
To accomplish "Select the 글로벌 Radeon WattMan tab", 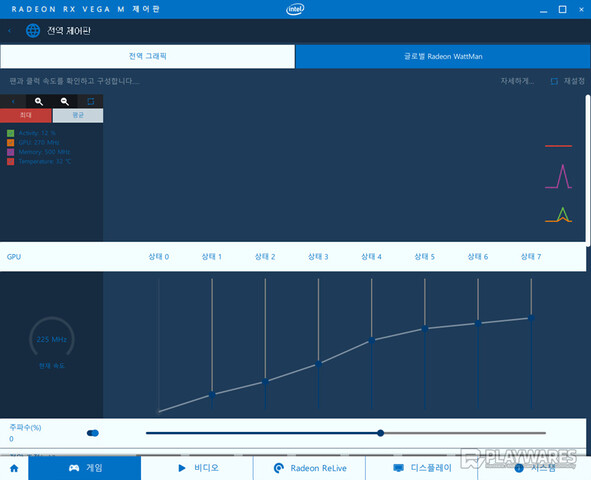I will pyautogui.click(x=443, y=57).
